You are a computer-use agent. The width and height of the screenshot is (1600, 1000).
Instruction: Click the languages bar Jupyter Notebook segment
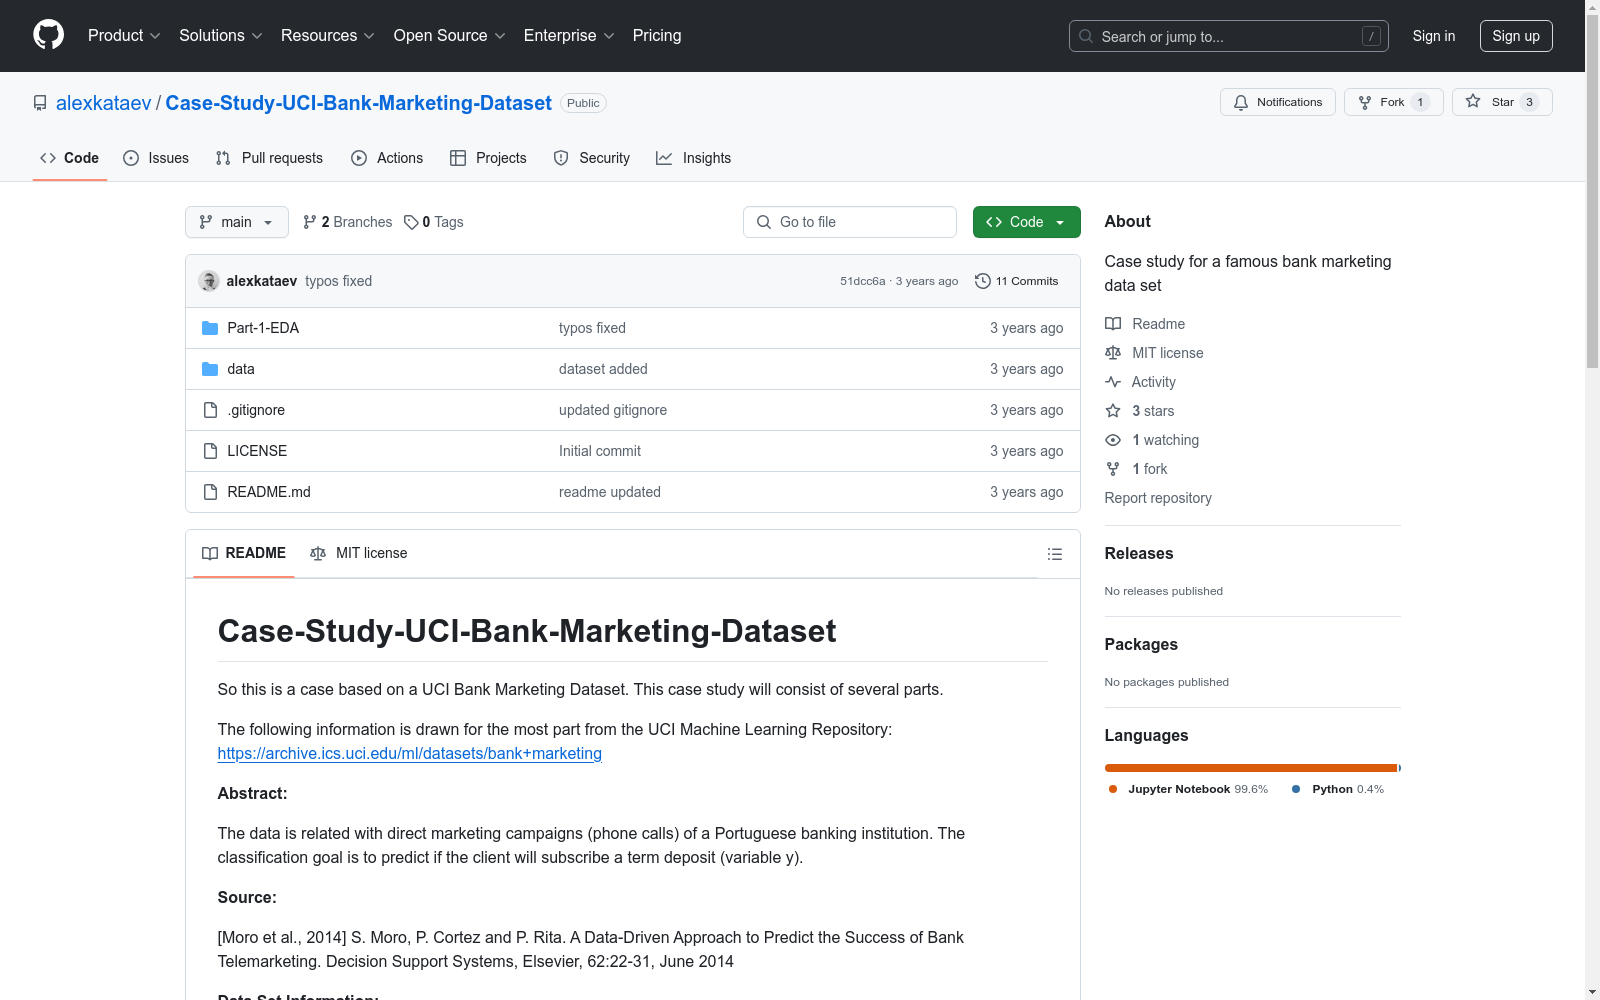coord(1251,768)
